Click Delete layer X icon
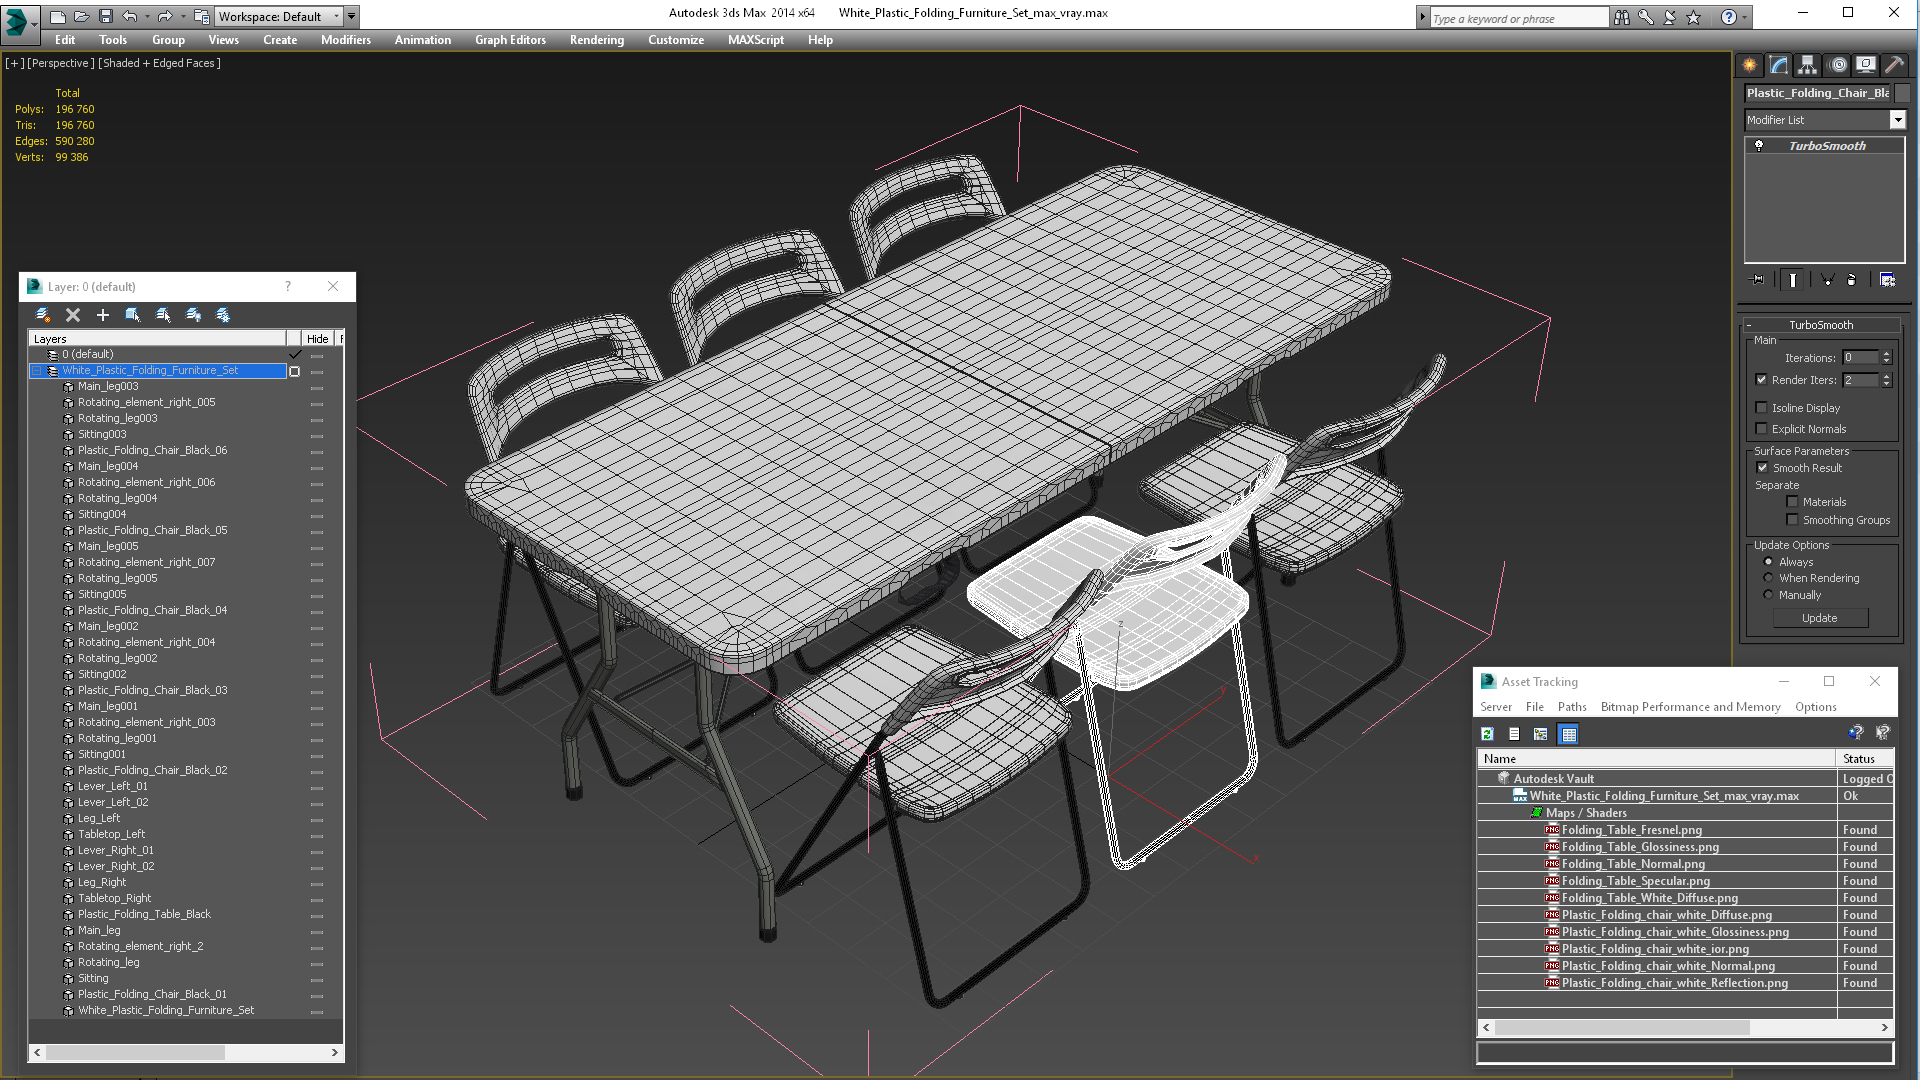1920x1080 pixels. [73, 315]
